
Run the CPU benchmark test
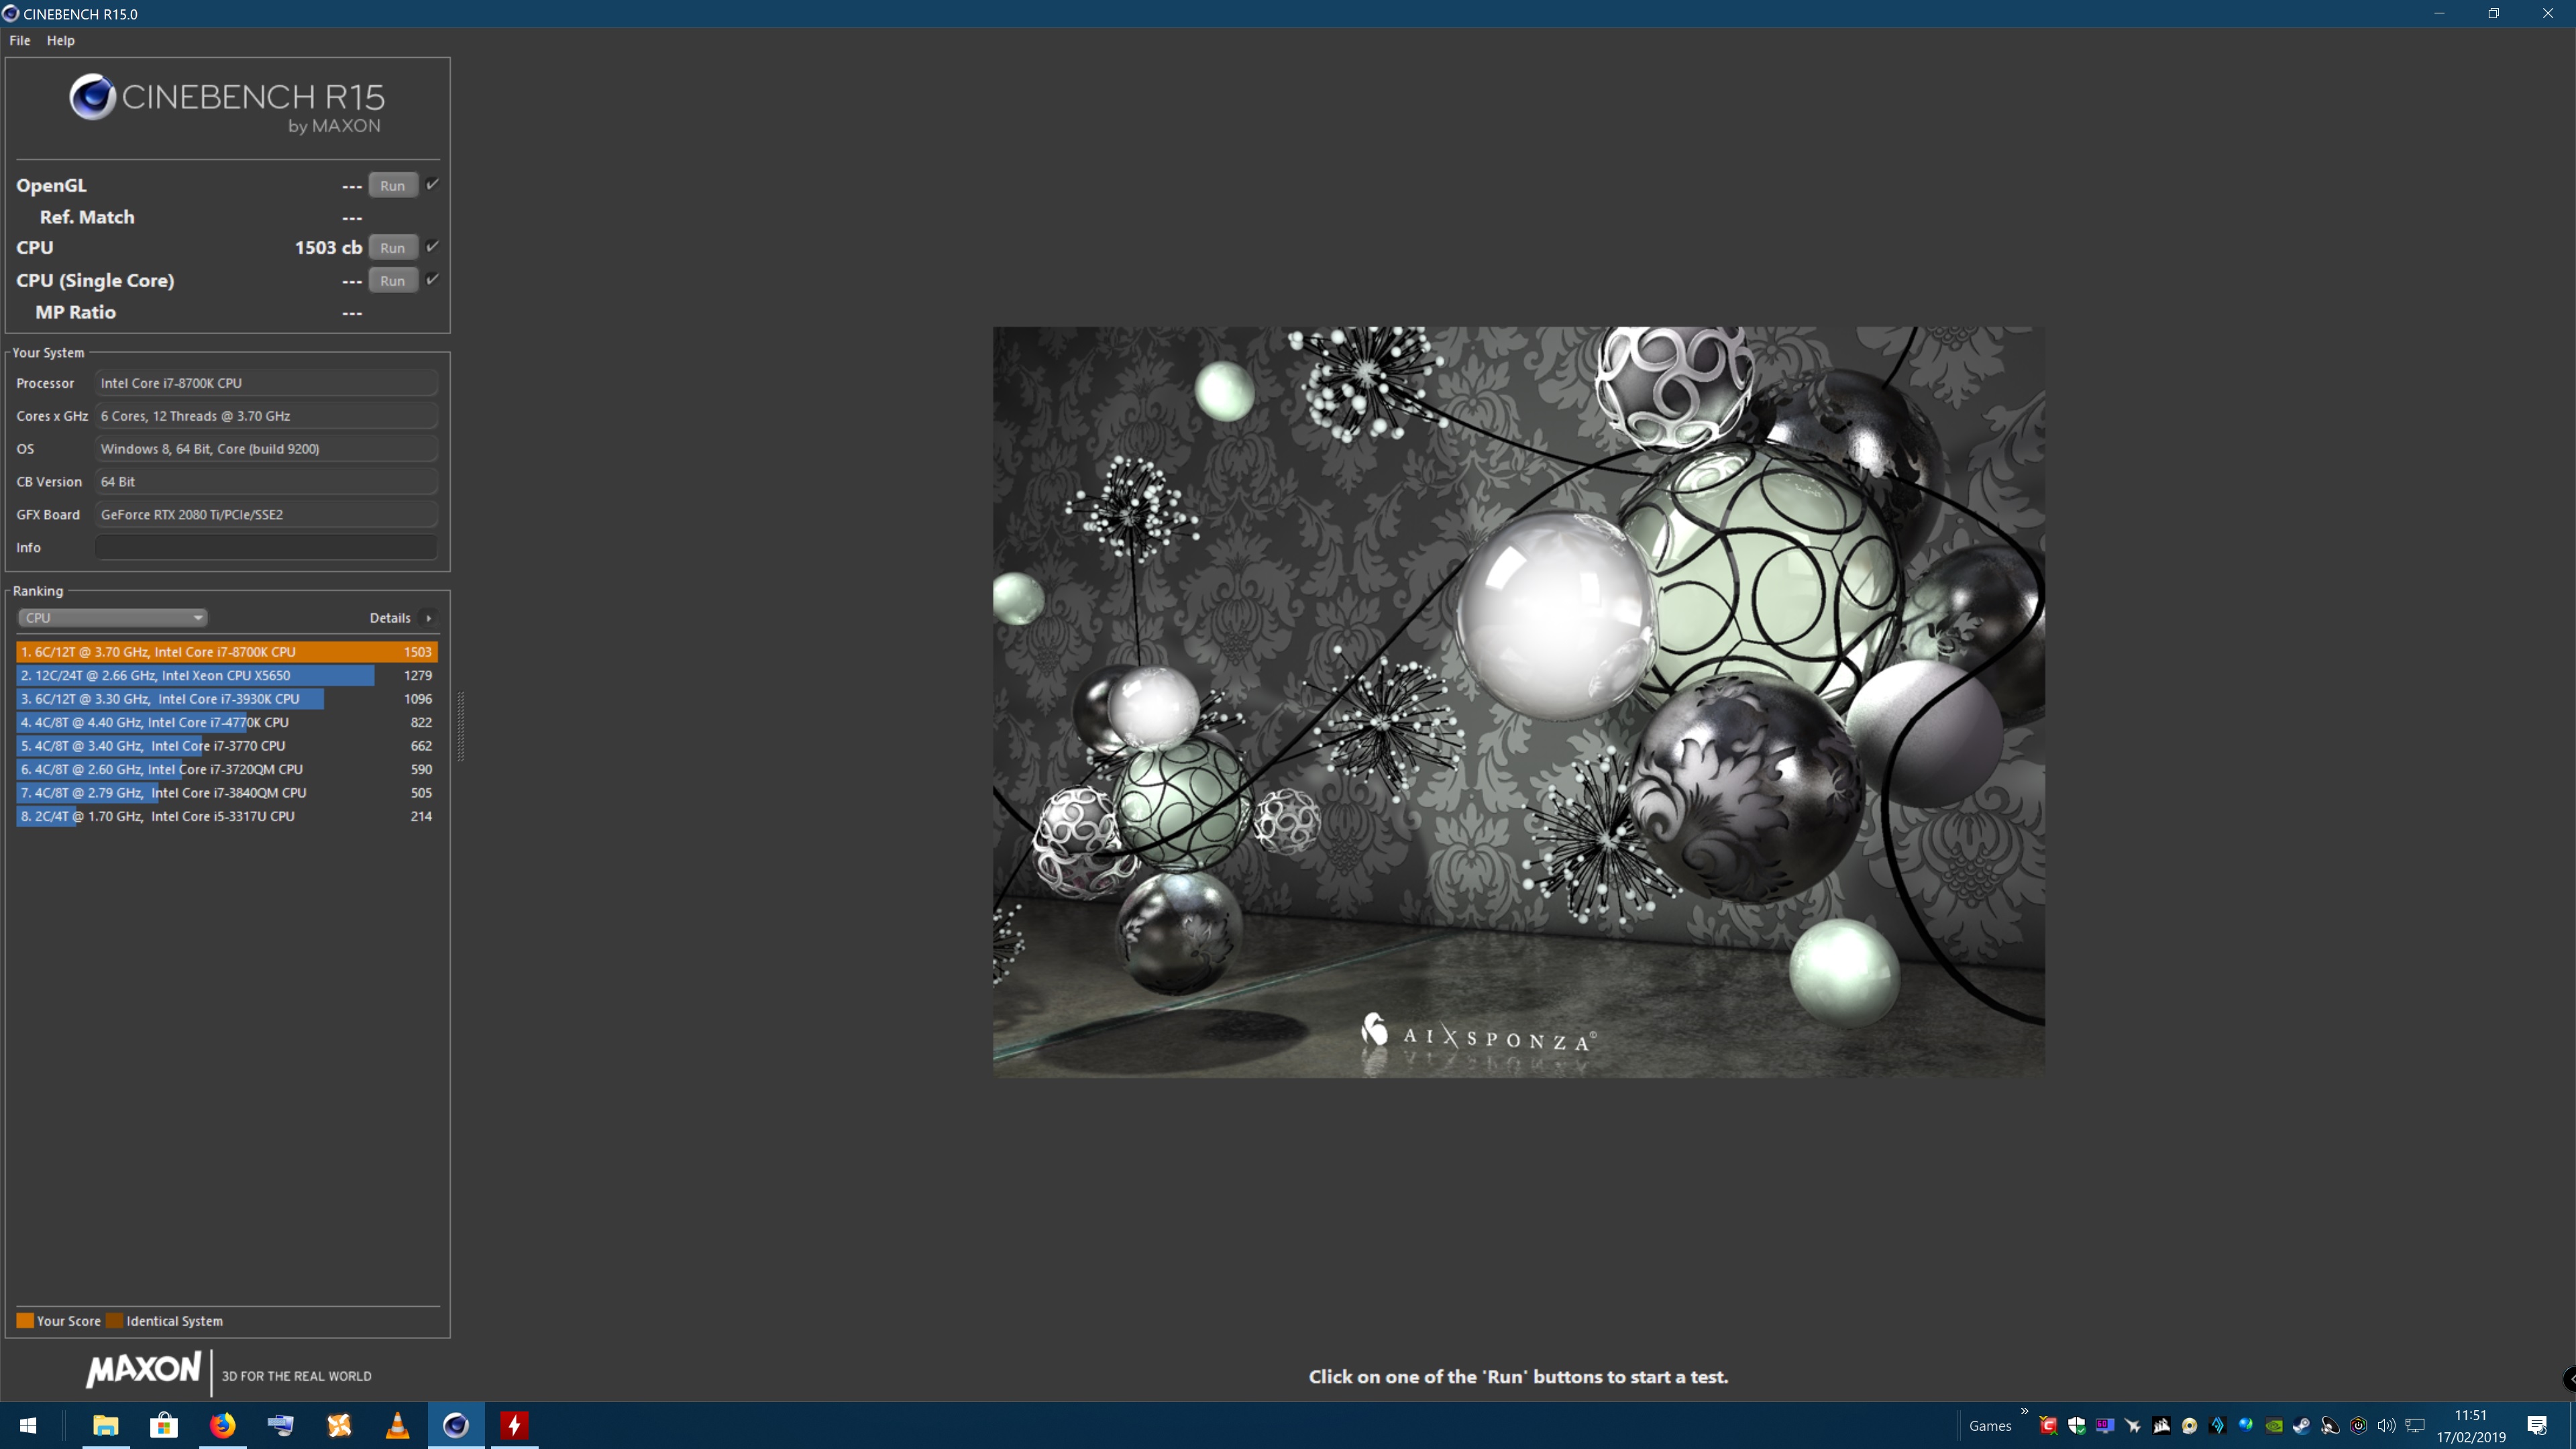(x=393, y=248)
